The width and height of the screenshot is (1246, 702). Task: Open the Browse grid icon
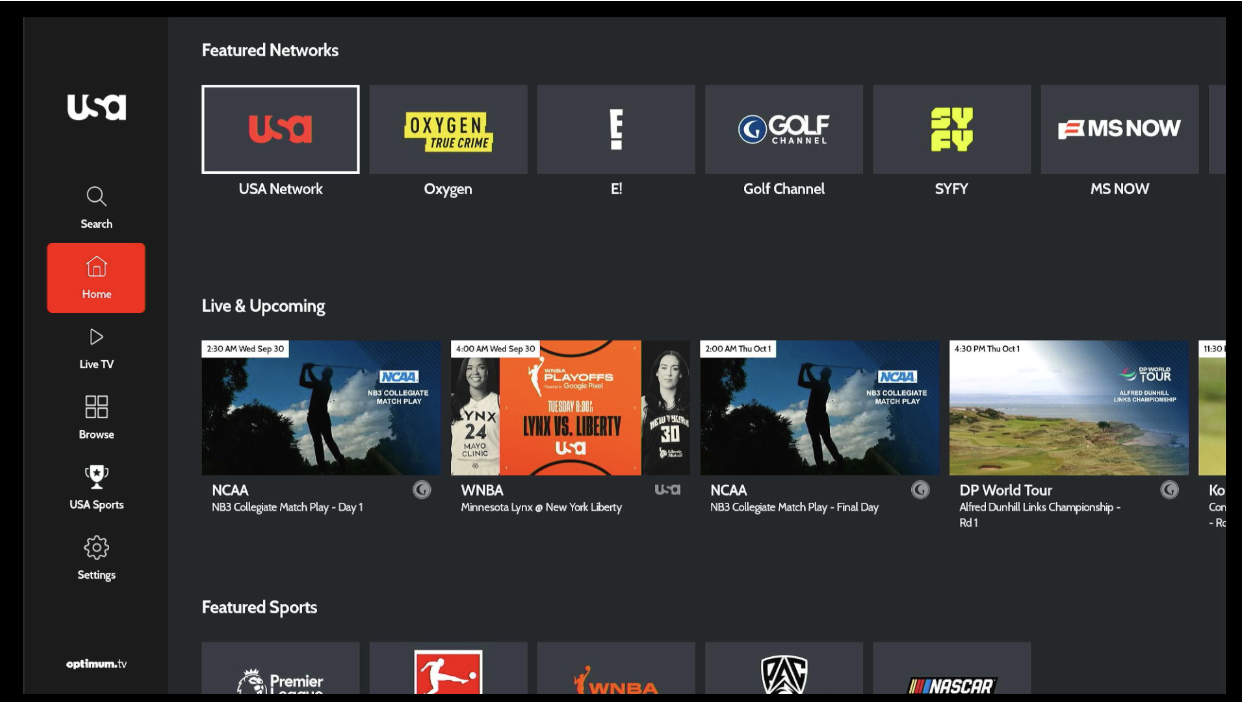coord(96,418)
